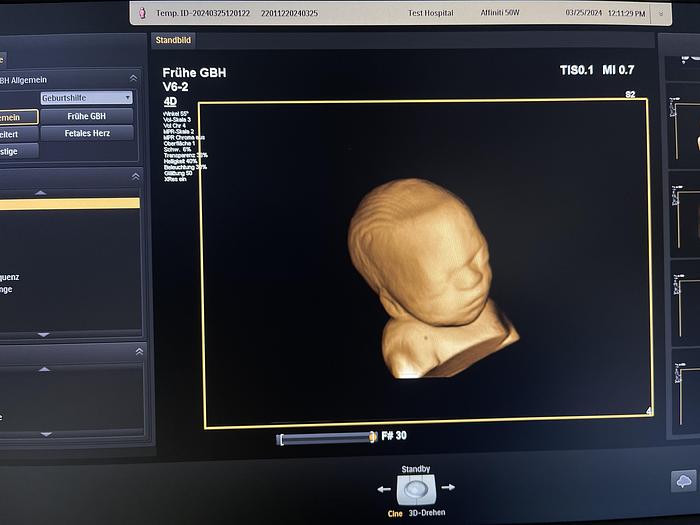Open the third thumbnail in right strip
Viewport: 700px width, 525px height.
[685, 215]
